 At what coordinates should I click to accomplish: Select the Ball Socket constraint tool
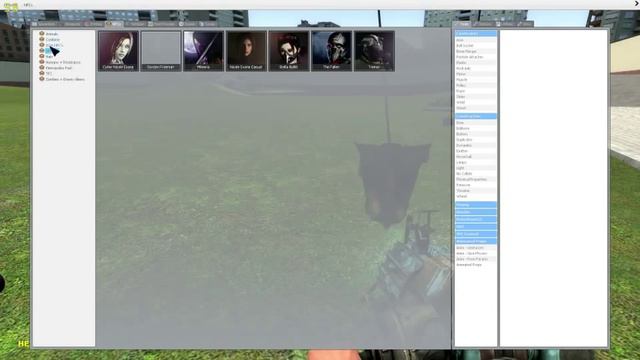point(476,46)
